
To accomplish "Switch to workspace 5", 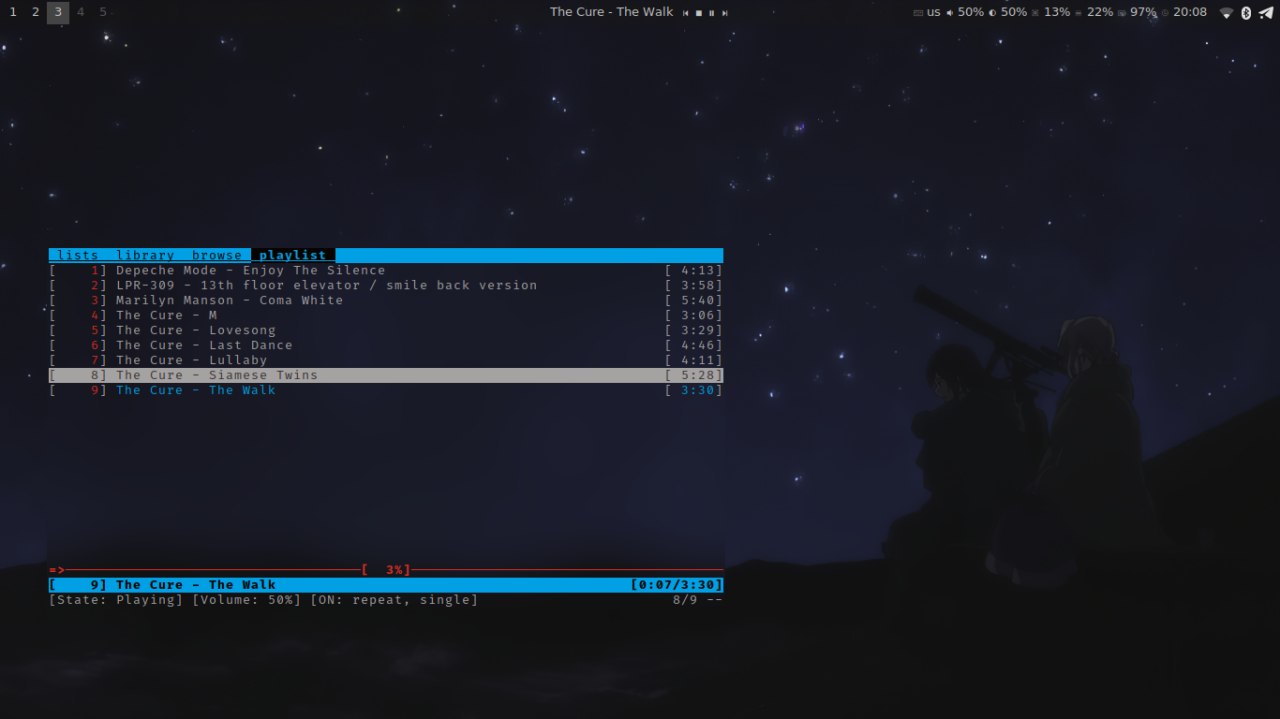I will (x=103, y=12).
